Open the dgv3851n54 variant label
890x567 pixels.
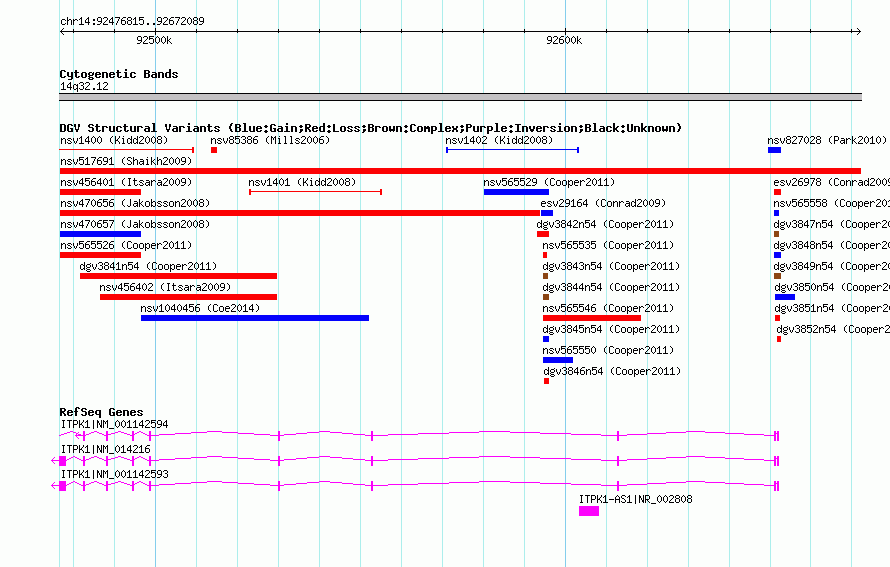[x=832, y=308]
